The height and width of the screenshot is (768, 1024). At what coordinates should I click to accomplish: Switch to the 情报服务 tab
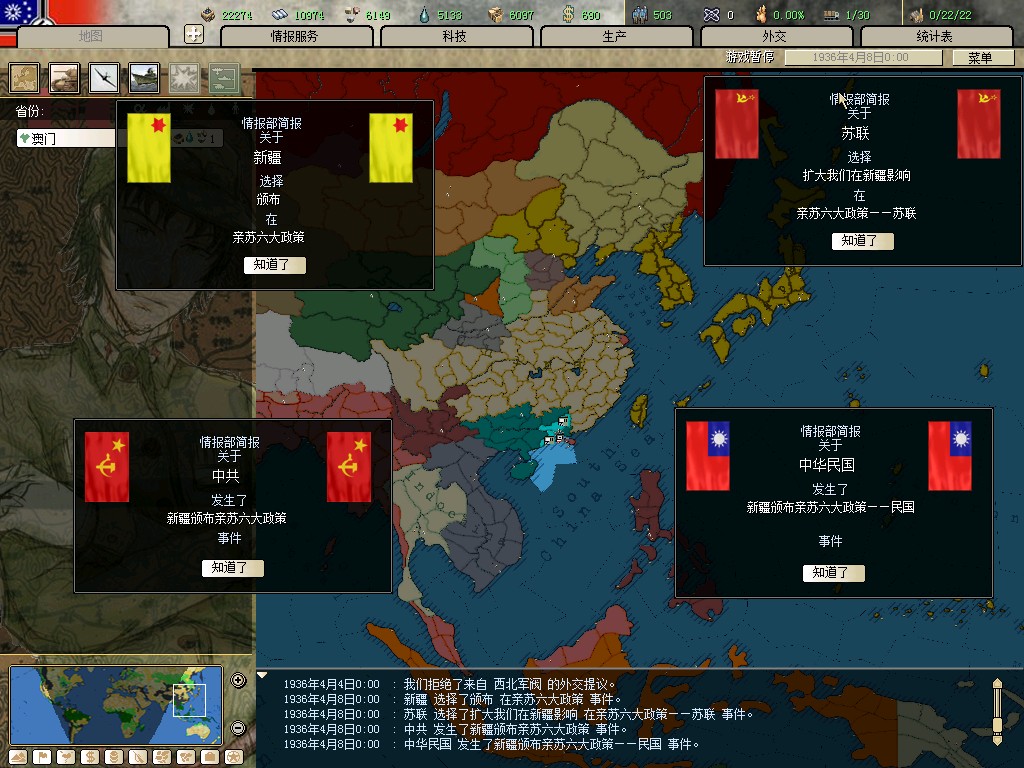[296, 37]
